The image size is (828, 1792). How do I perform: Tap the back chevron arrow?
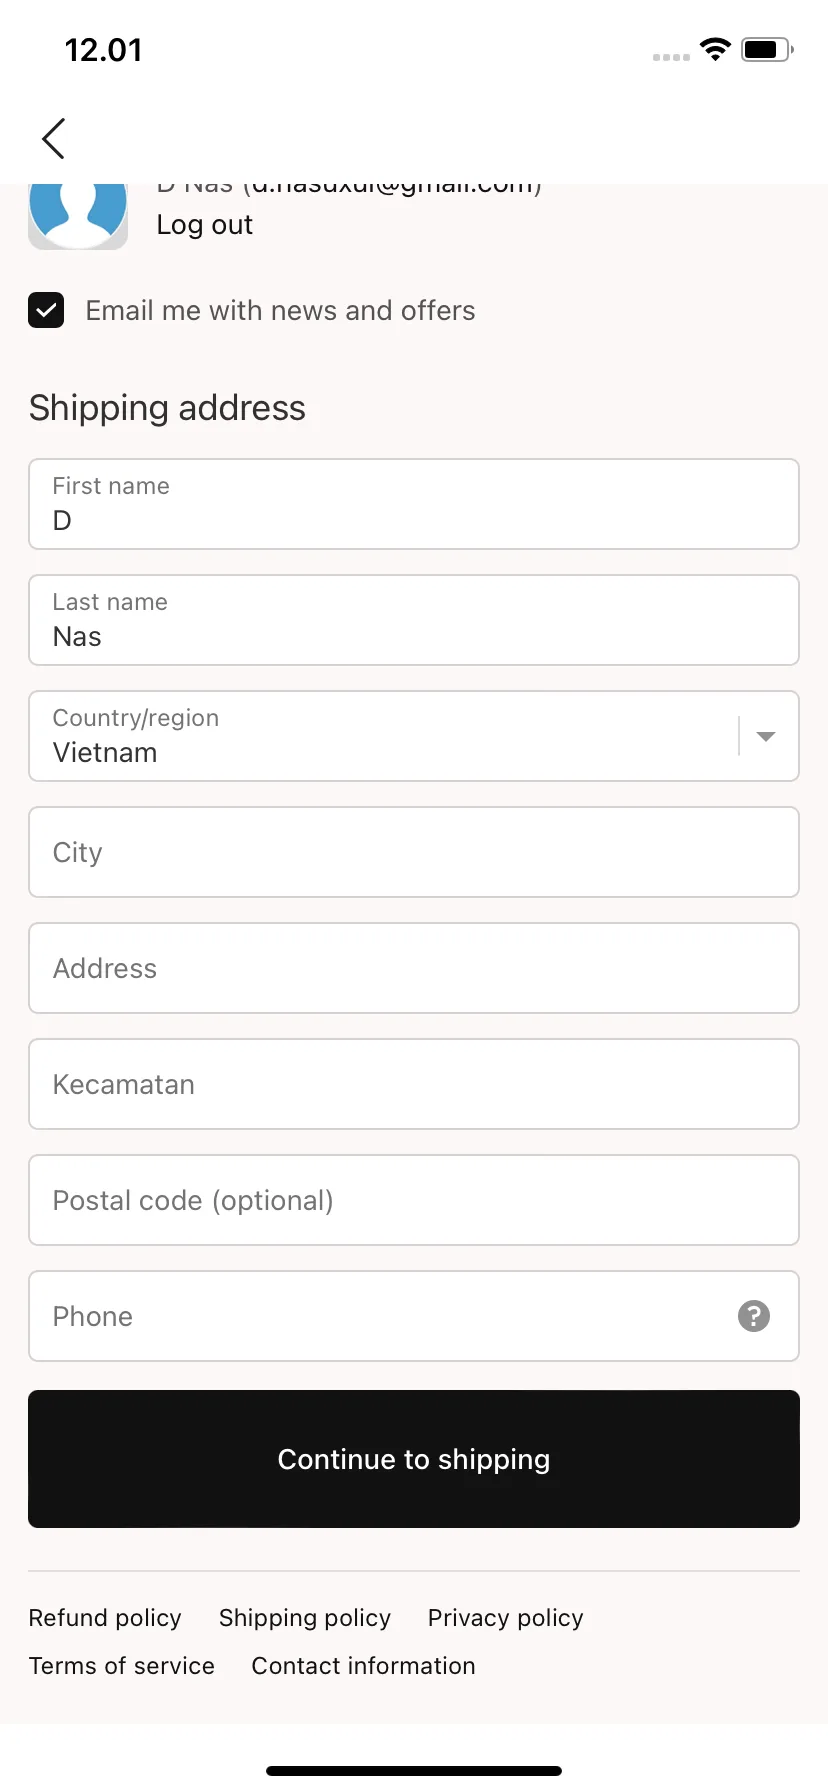pos(54,138)
